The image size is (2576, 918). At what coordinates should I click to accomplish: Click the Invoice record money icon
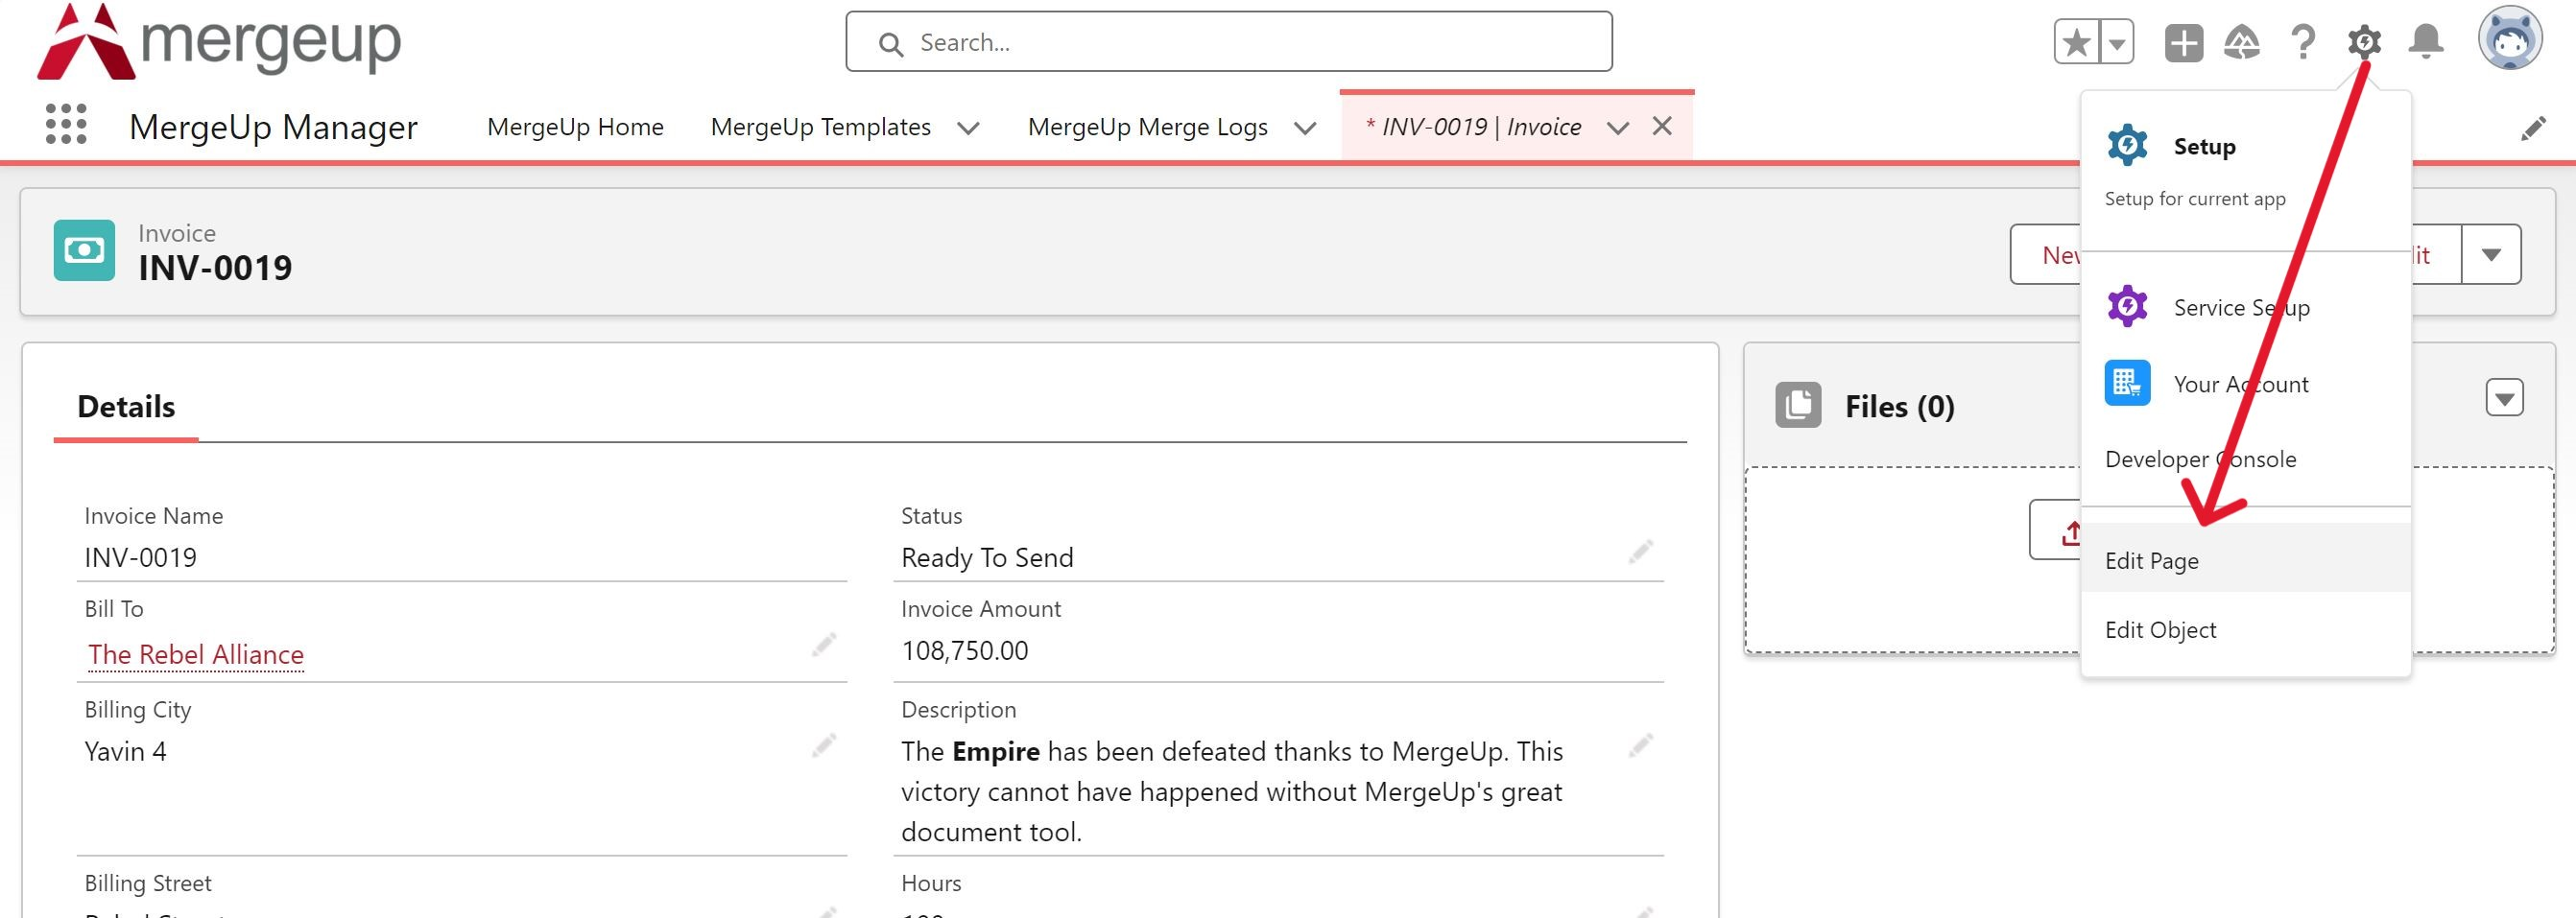click(x=84, y=250)
